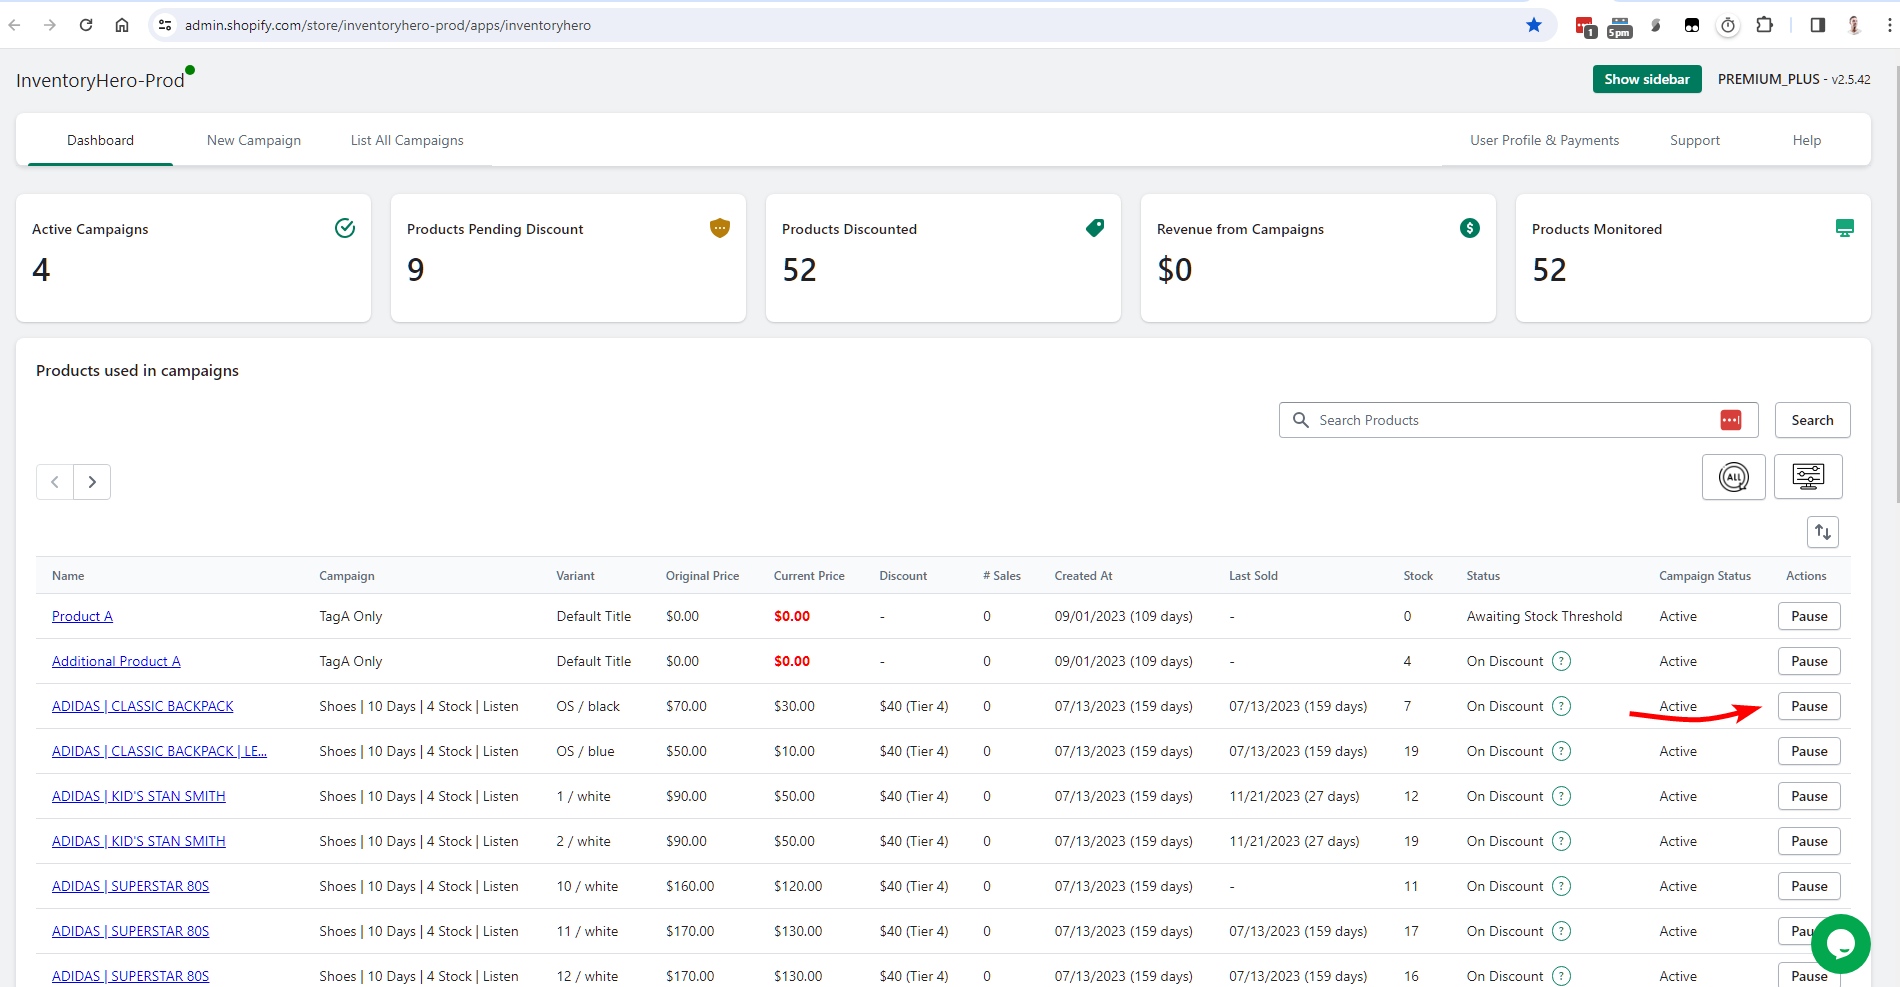Pause the Additional Product A row
1900x987 pixels.
click(x=1809, y=661)
